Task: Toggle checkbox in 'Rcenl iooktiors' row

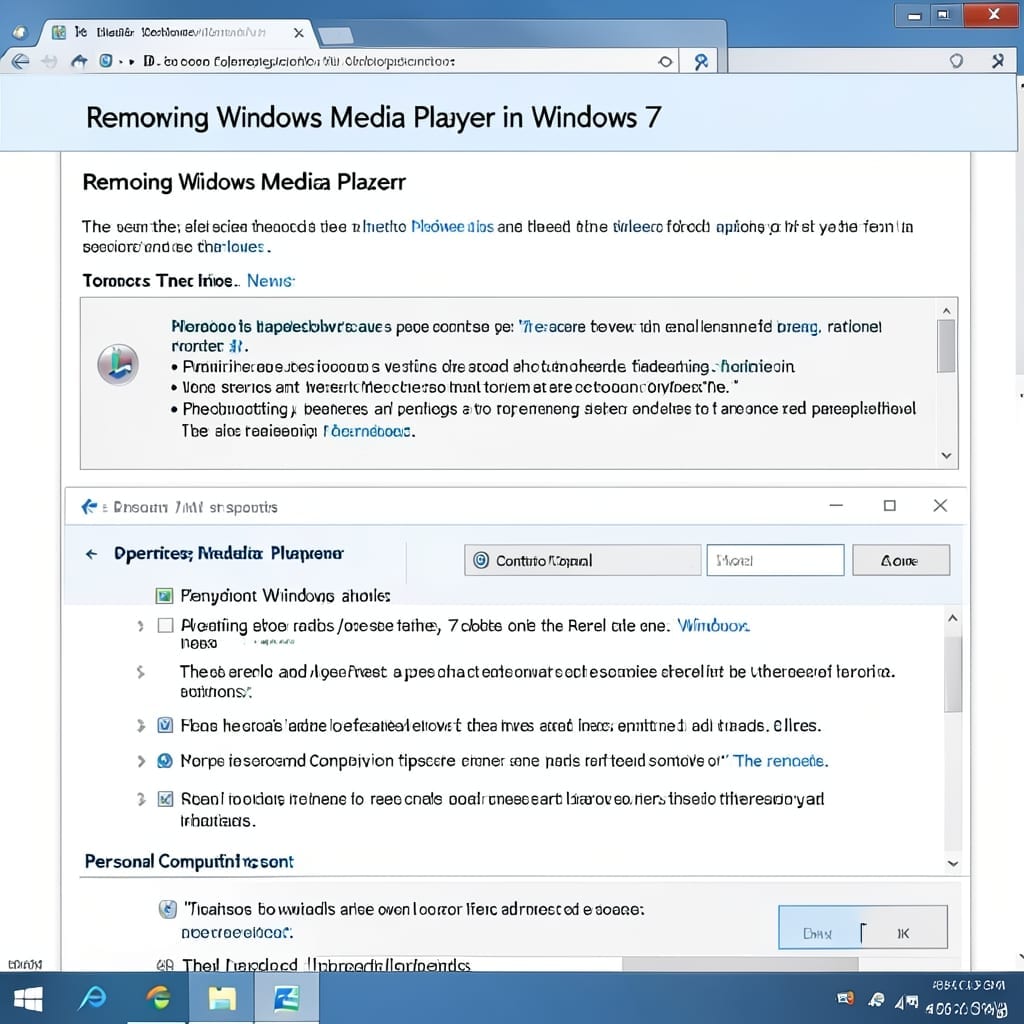Action: click(166, 799)
